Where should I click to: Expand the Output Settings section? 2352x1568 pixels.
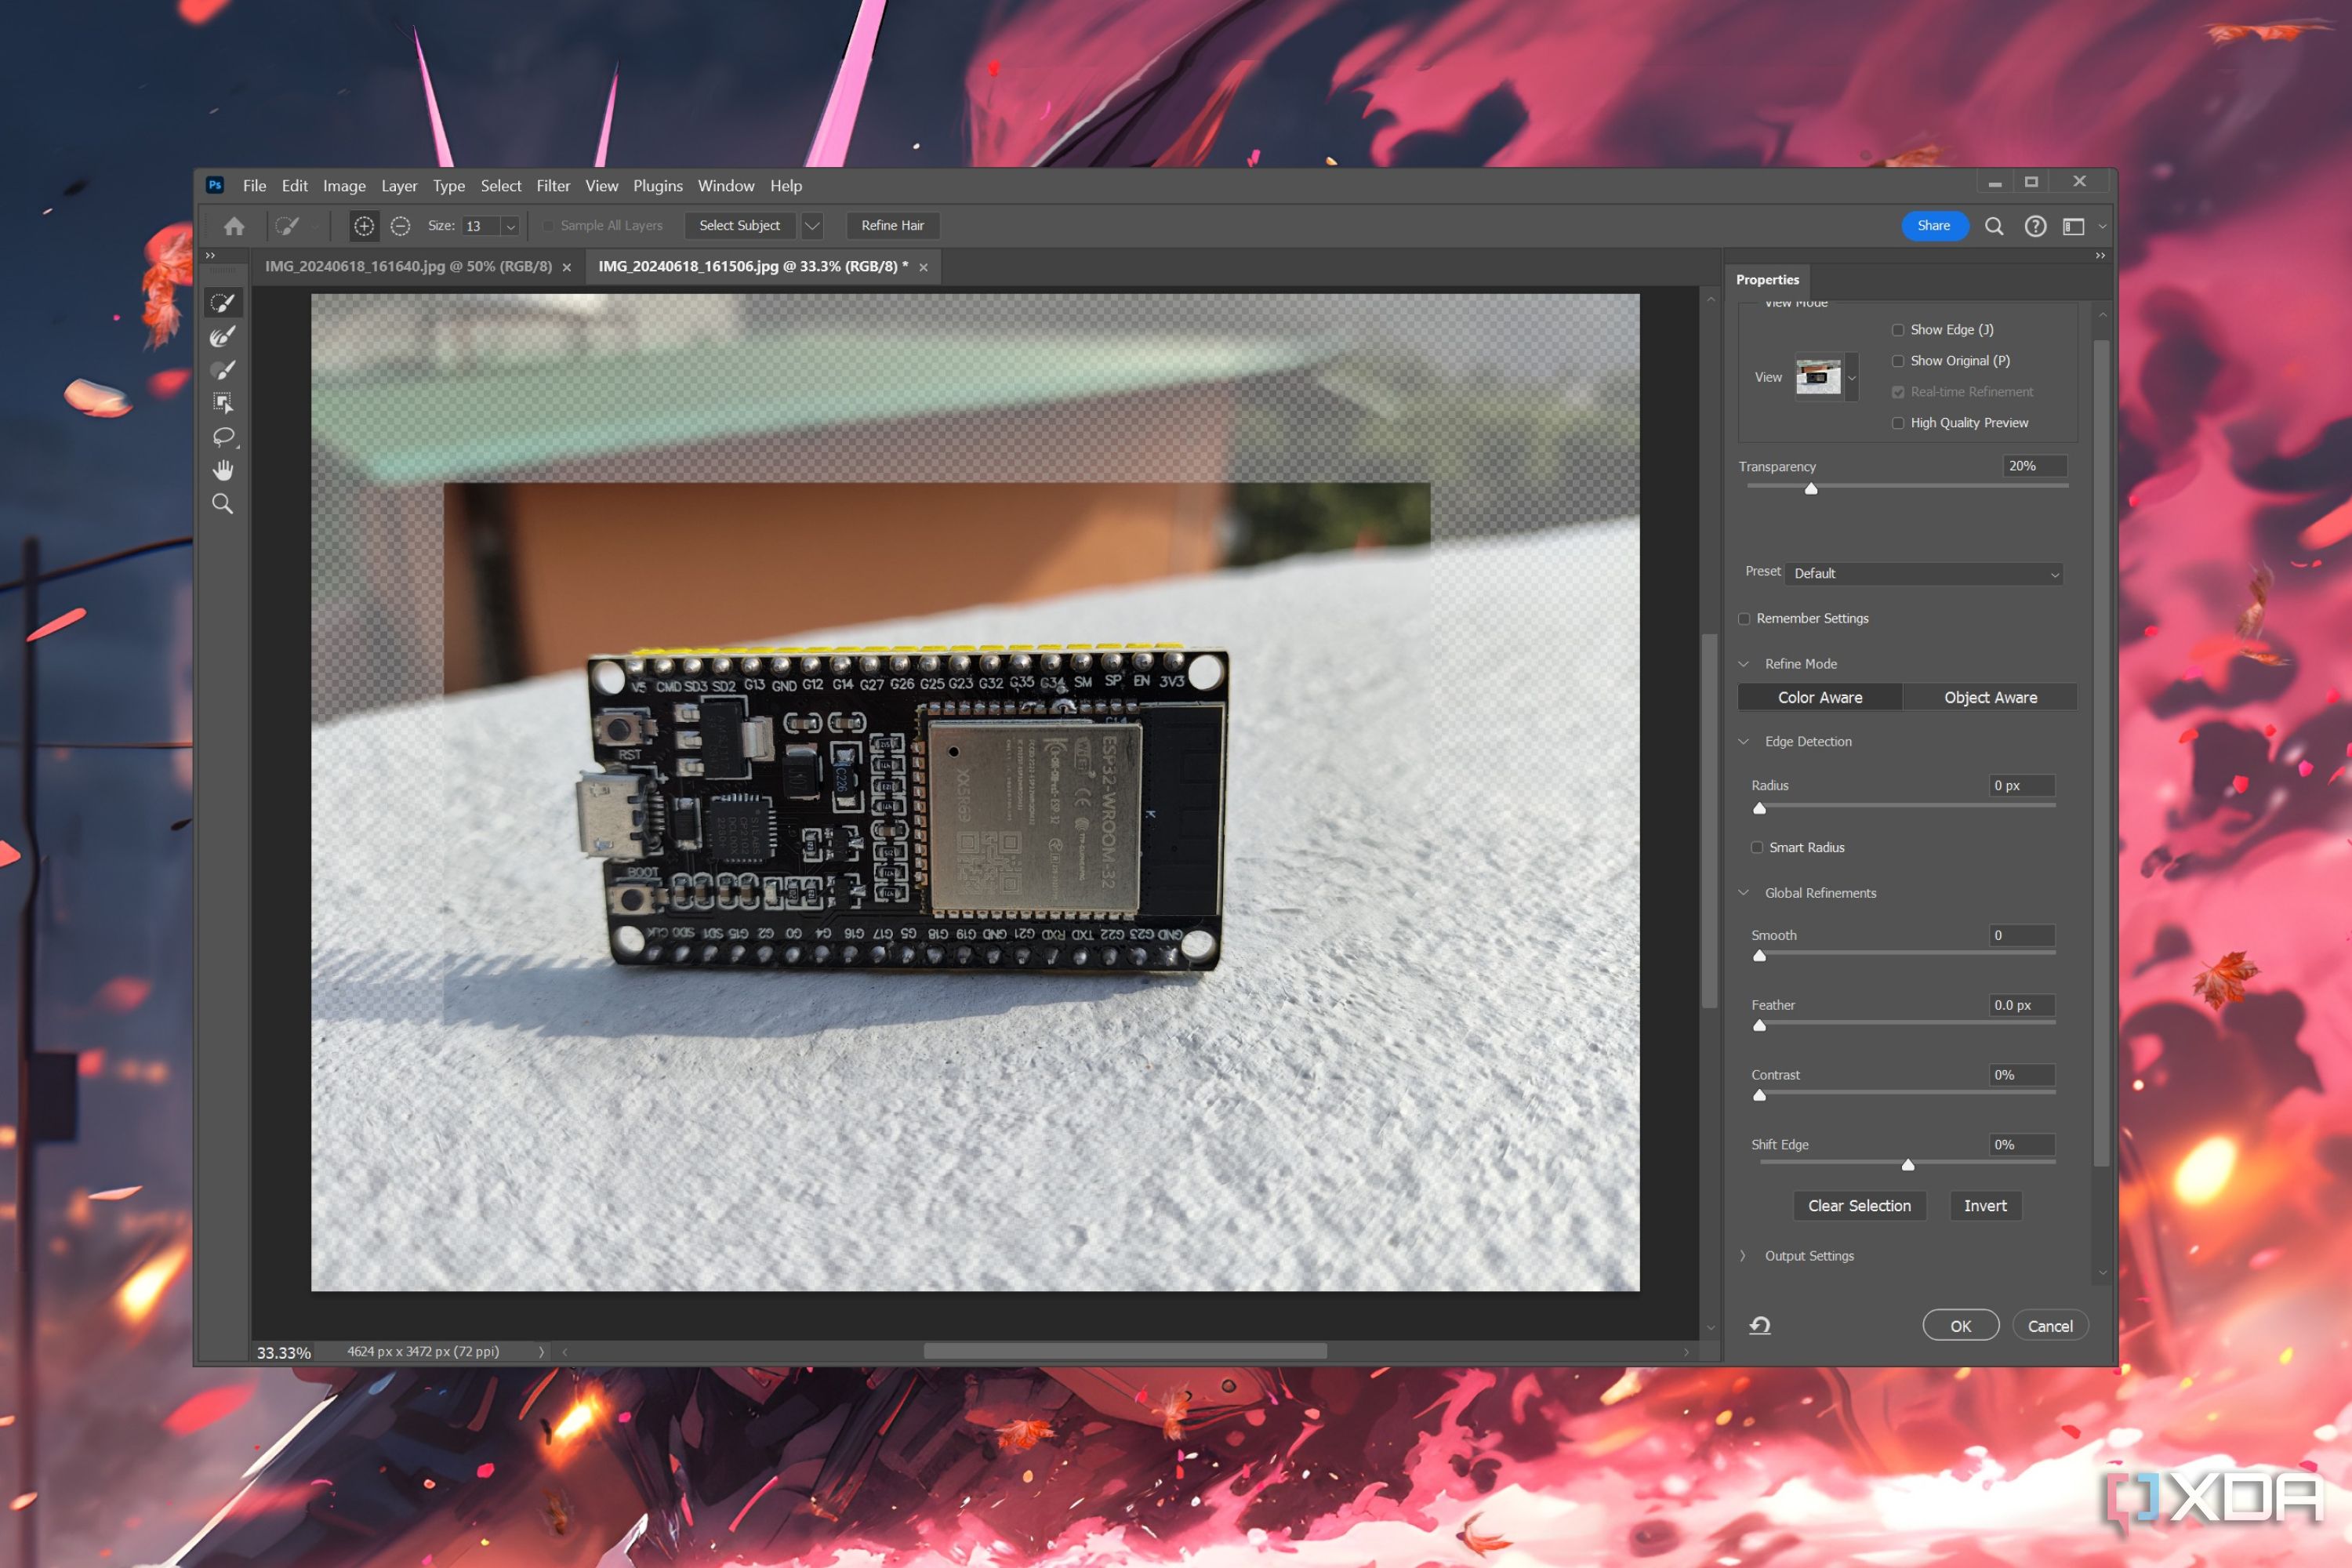coord(1744,1256)
